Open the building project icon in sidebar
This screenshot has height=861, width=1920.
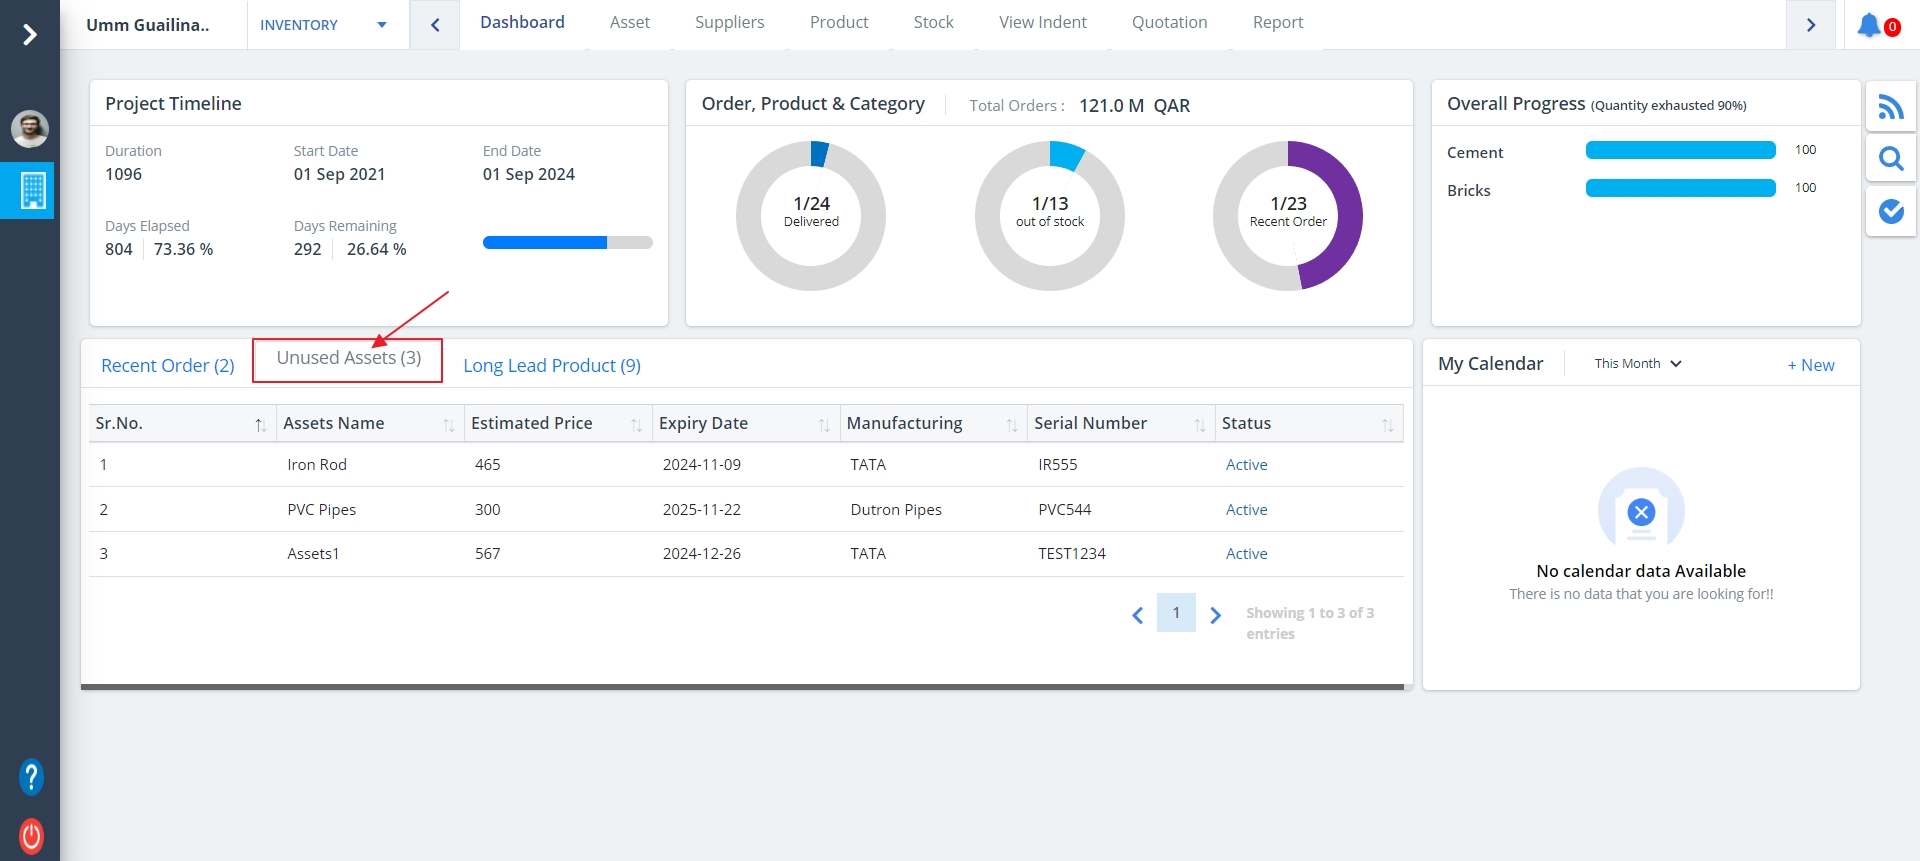pyautogui.click(x=32, y=190)
